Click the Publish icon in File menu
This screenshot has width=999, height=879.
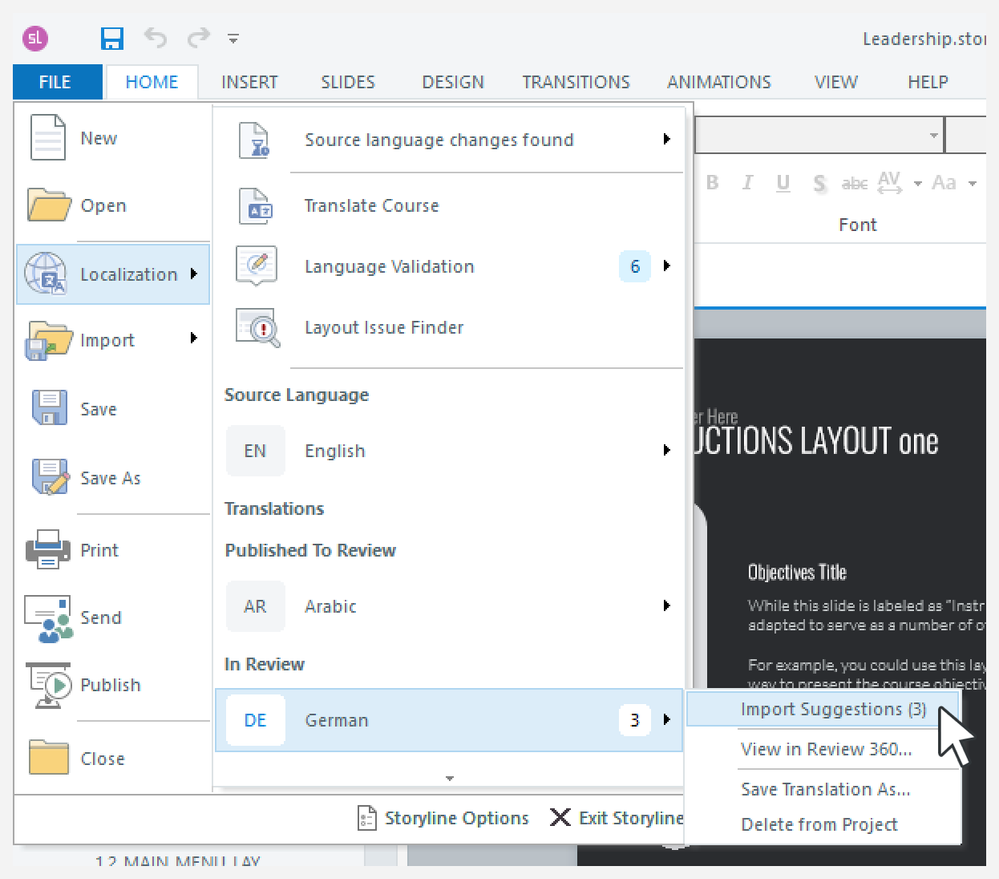pos(48,685)
